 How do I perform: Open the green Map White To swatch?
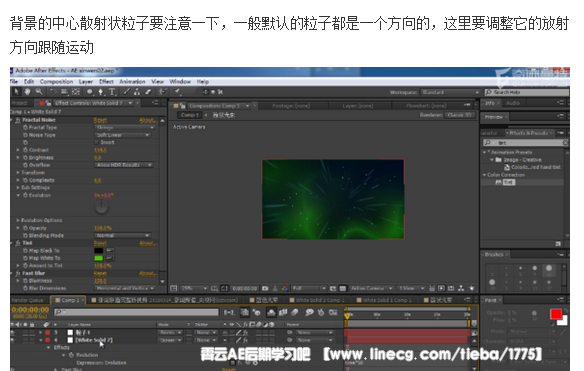coord(99,258)
